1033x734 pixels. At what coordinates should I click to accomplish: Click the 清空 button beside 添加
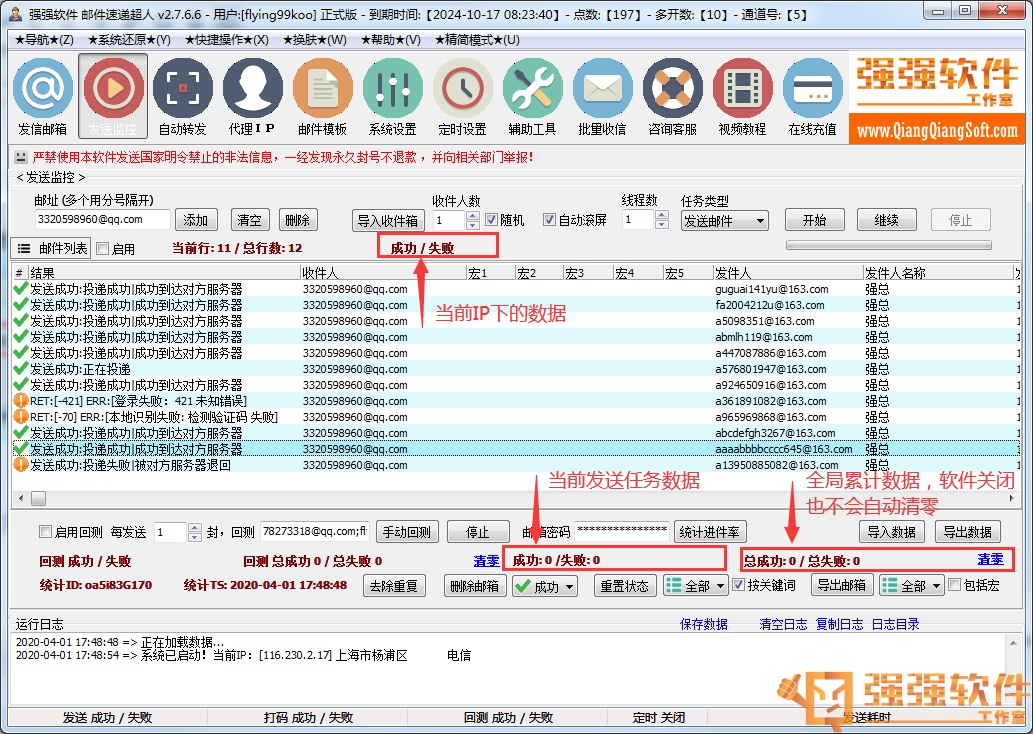250,220
